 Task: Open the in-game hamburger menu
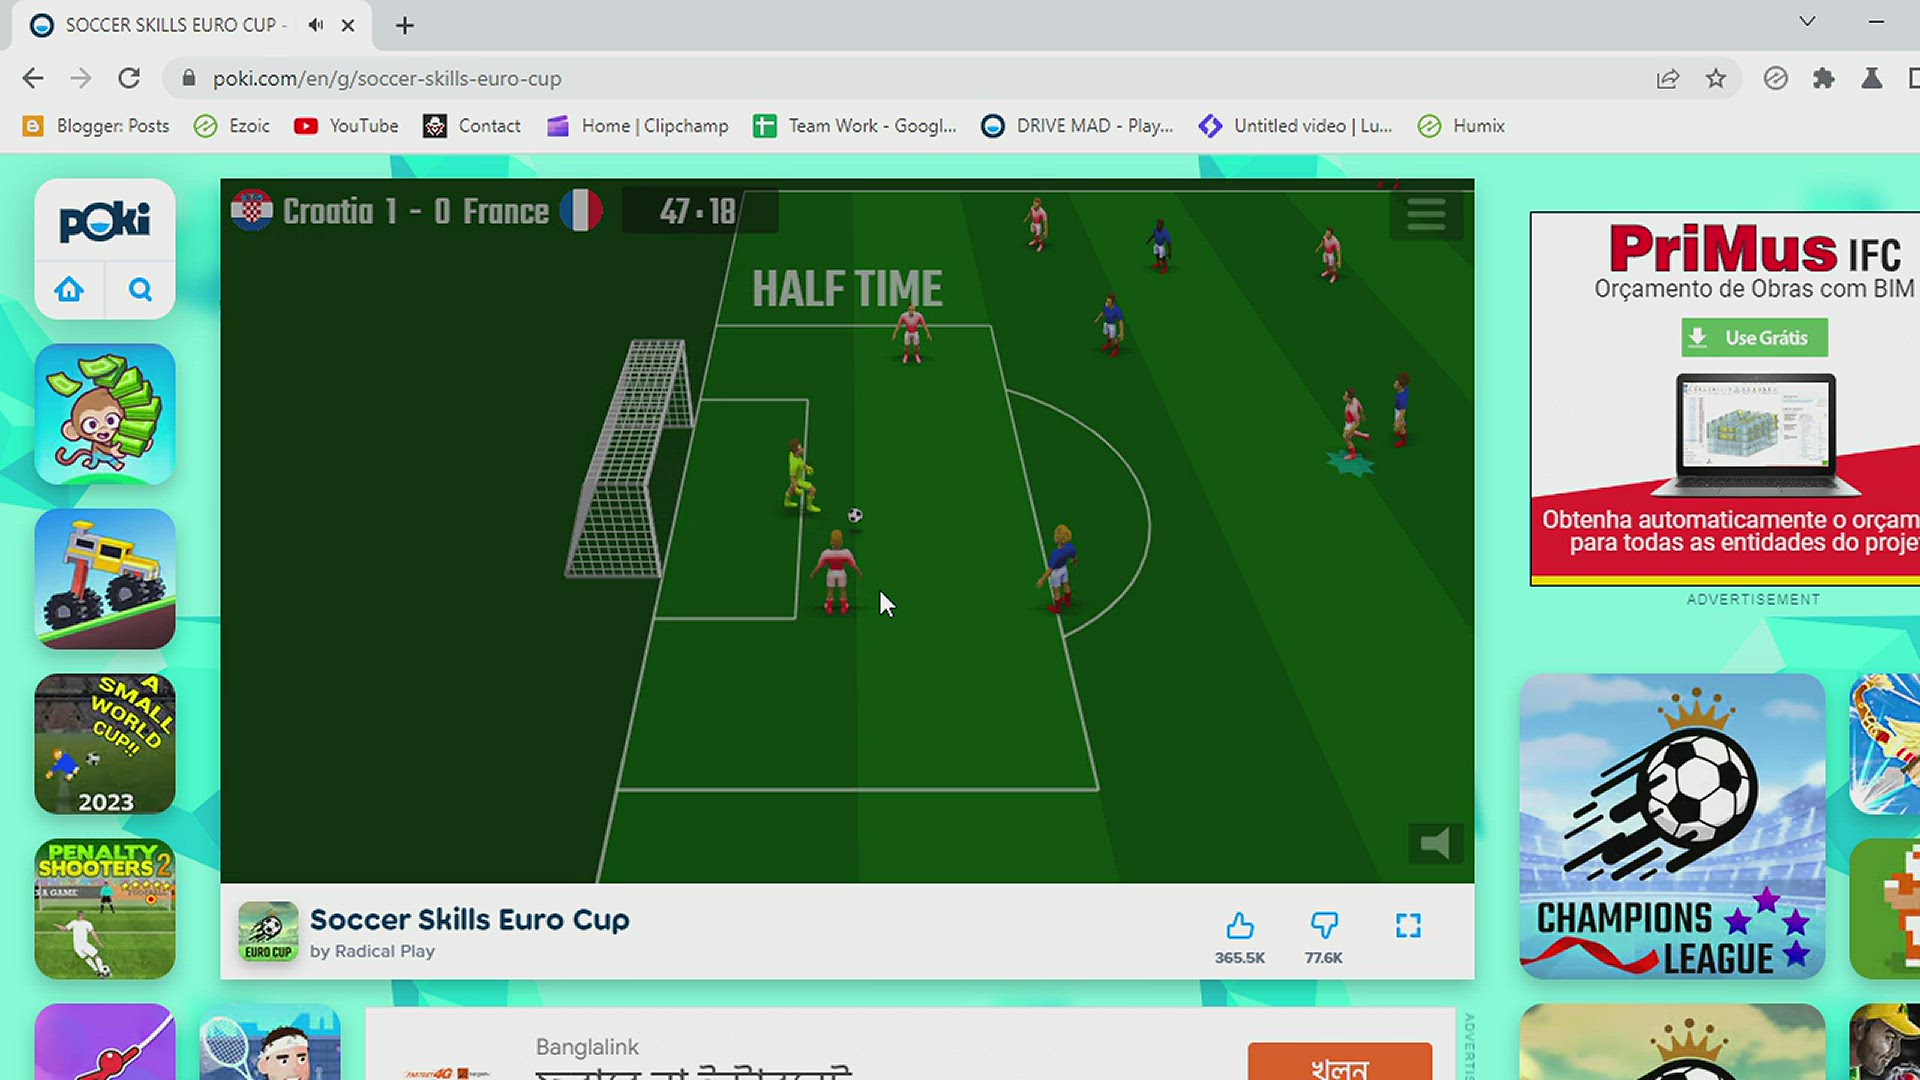point(1426,214)
